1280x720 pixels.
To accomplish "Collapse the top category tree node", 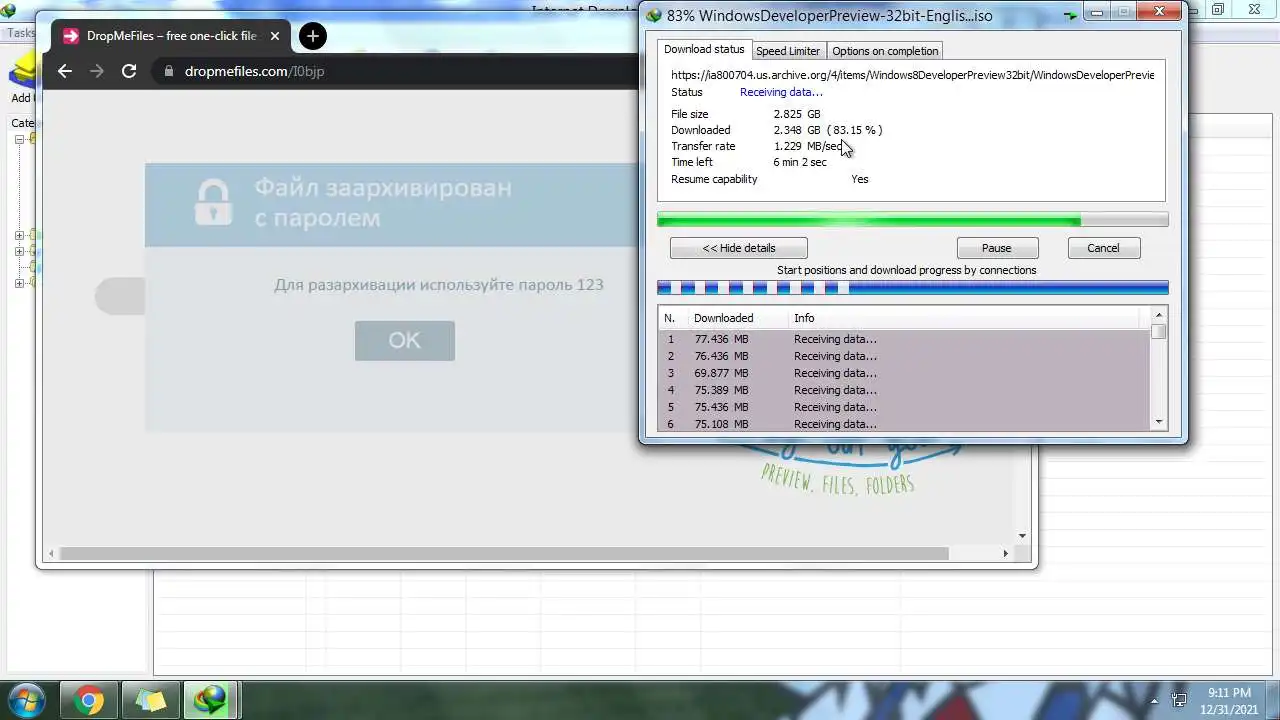I will tap(19, 140).
